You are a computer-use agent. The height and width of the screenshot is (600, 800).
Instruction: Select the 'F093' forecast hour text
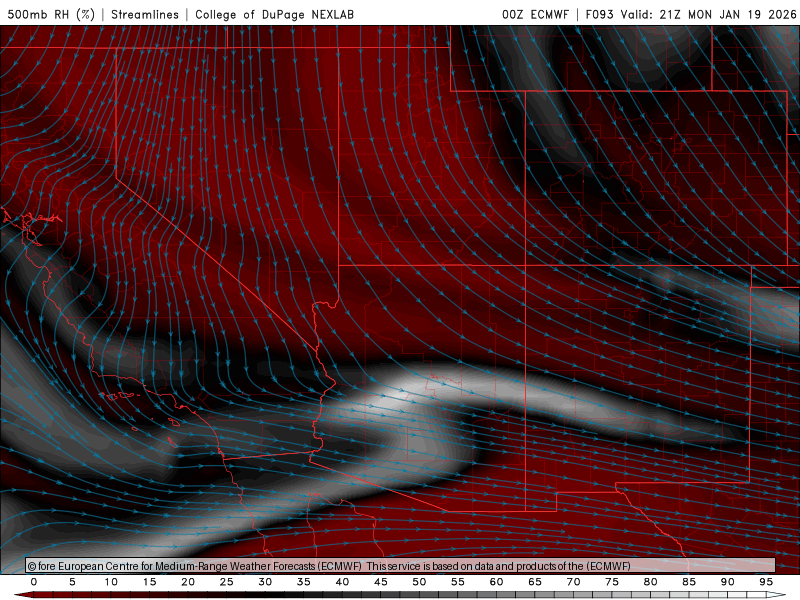click(x=599, y=14)
